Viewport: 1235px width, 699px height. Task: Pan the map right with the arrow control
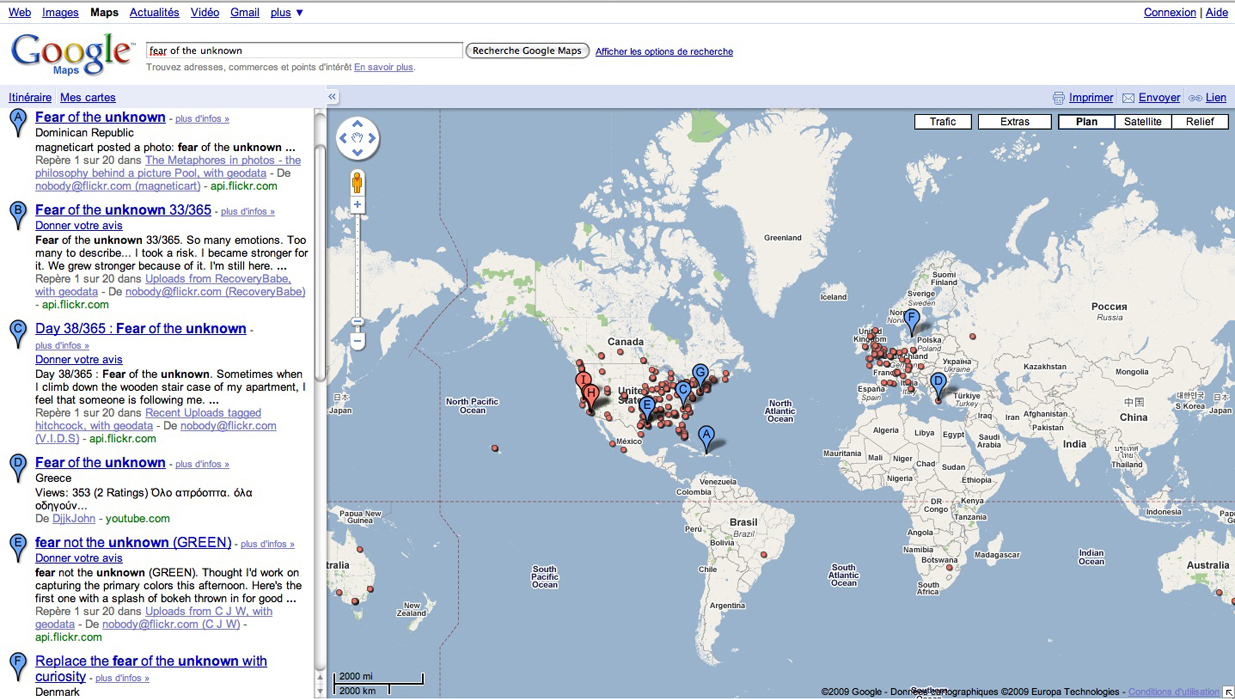371,140
